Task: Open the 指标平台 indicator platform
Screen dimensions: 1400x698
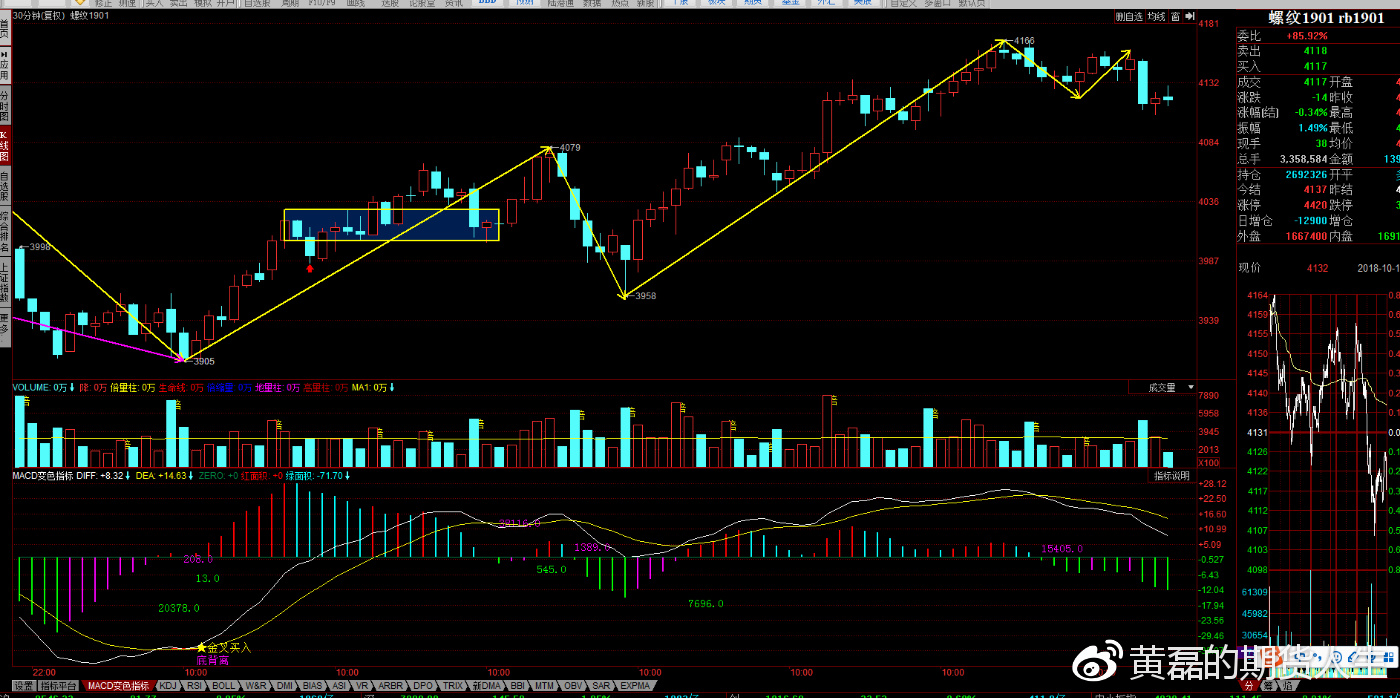Action: (x=60, y=686)
